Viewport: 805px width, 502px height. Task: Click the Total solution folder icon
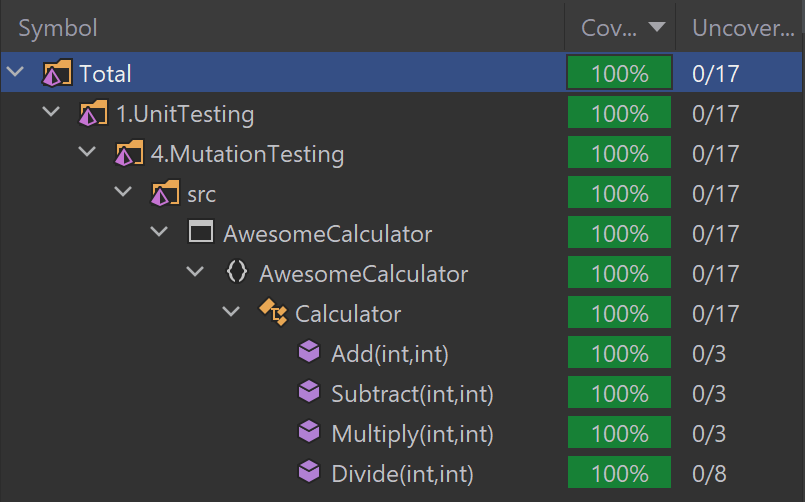pyautogui.click(x=57, y=73)
